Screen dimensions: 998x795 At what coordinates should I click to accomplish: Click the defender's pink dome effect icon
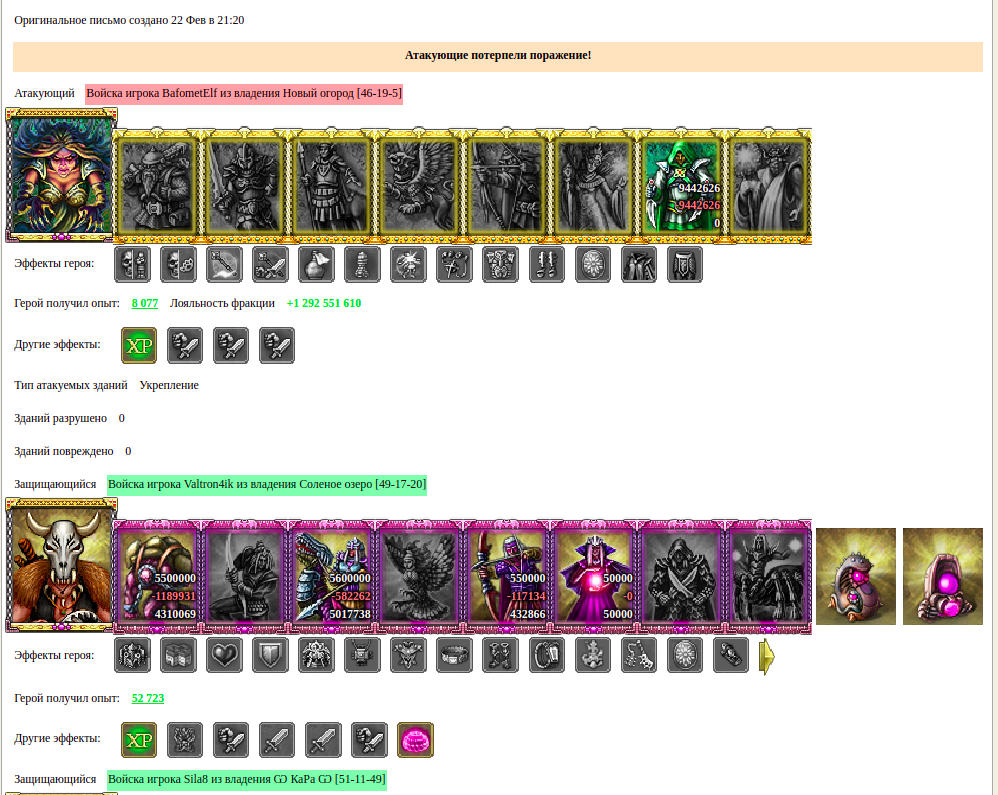pos(415,740)
